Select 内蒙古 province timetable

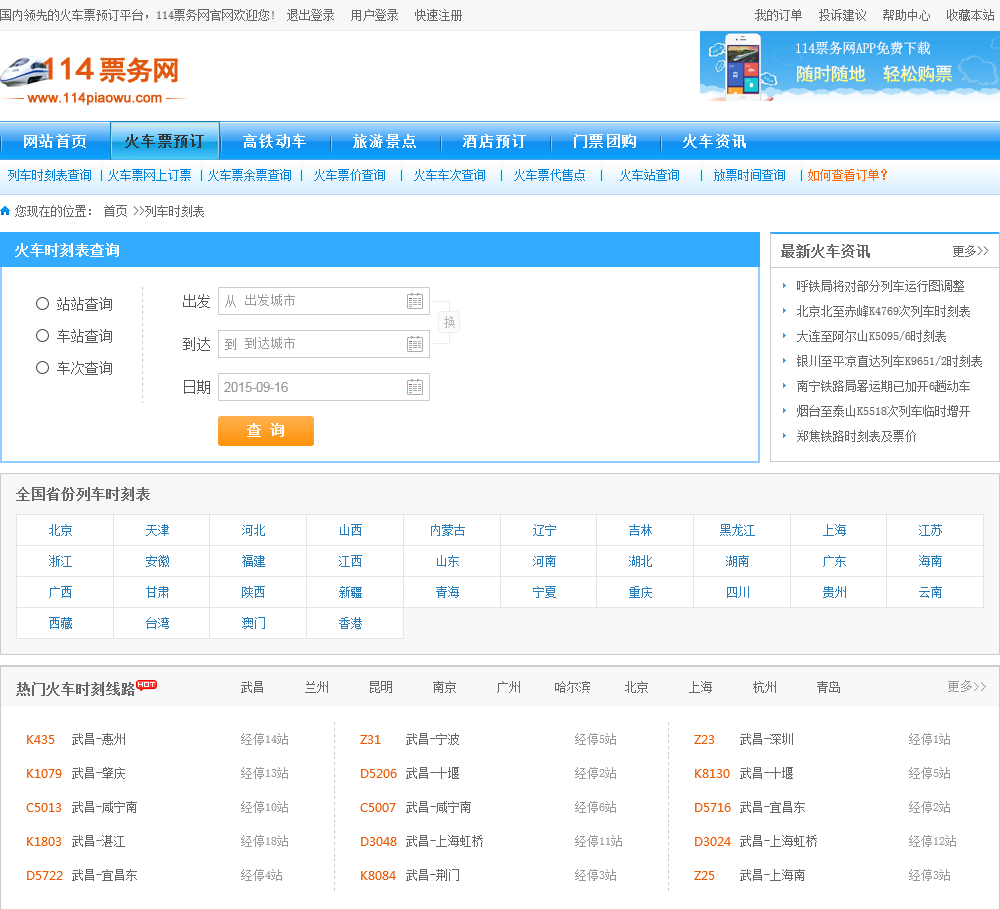pos(448,530)
